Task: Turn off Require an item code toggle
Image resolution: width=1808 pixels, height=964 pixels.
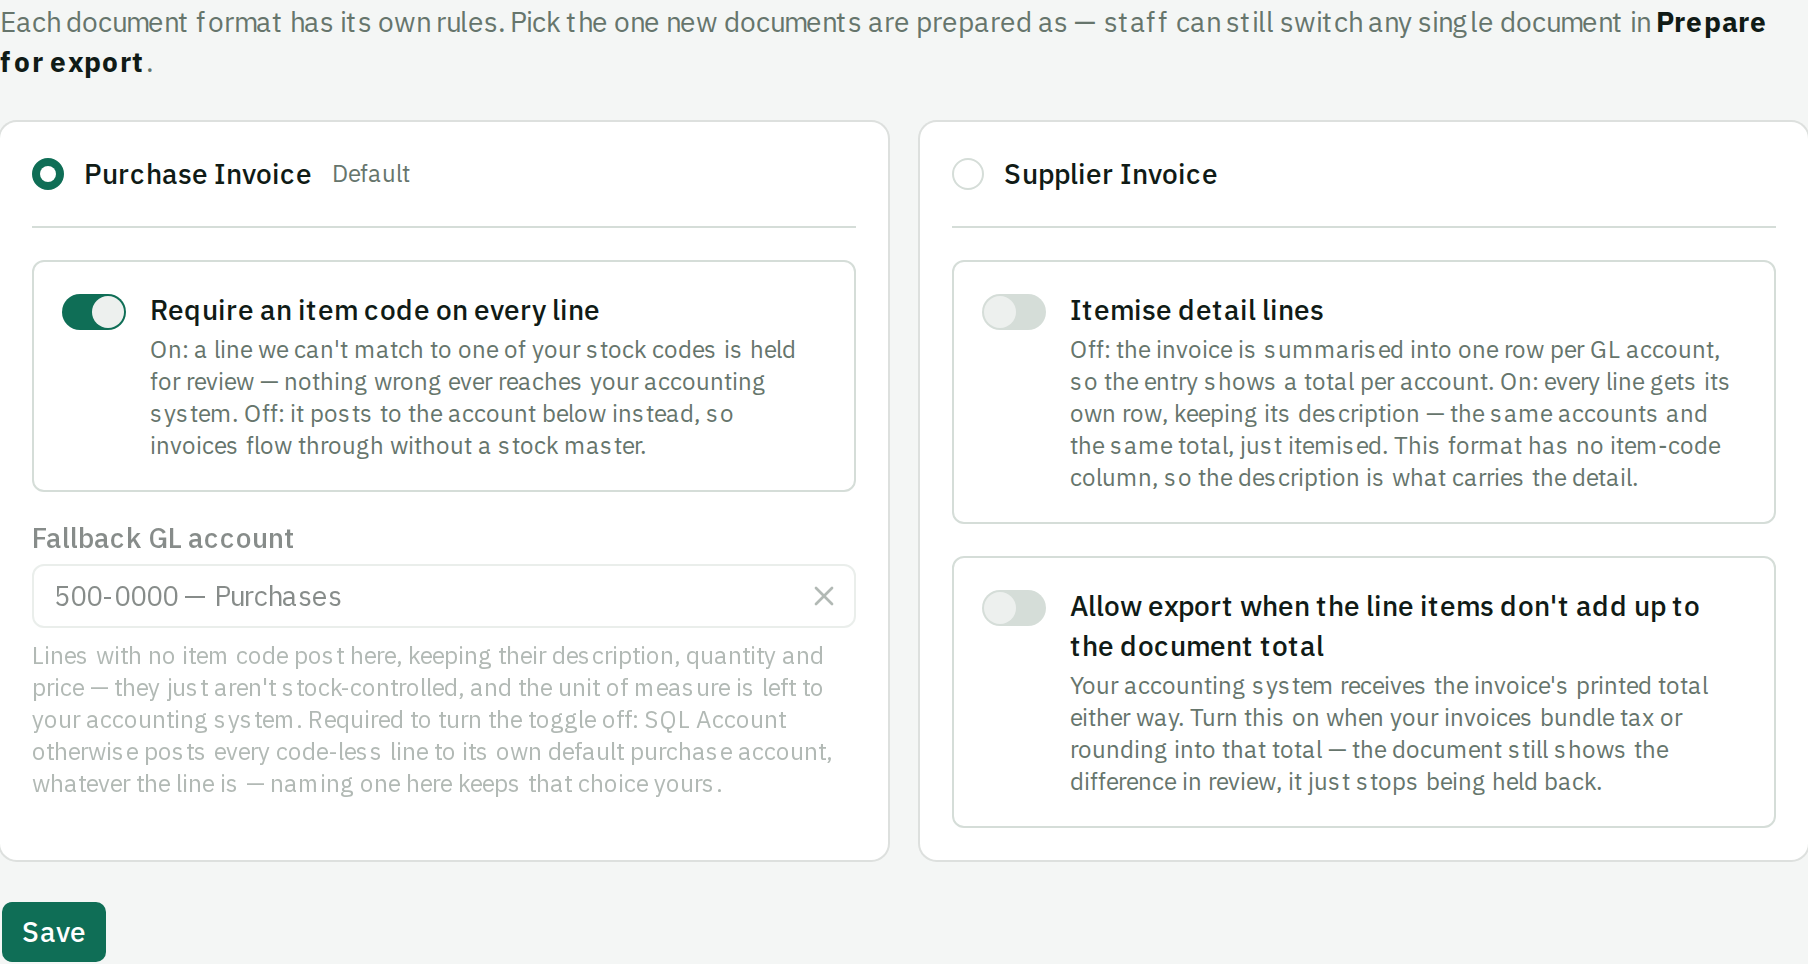Action: (94, 312)
